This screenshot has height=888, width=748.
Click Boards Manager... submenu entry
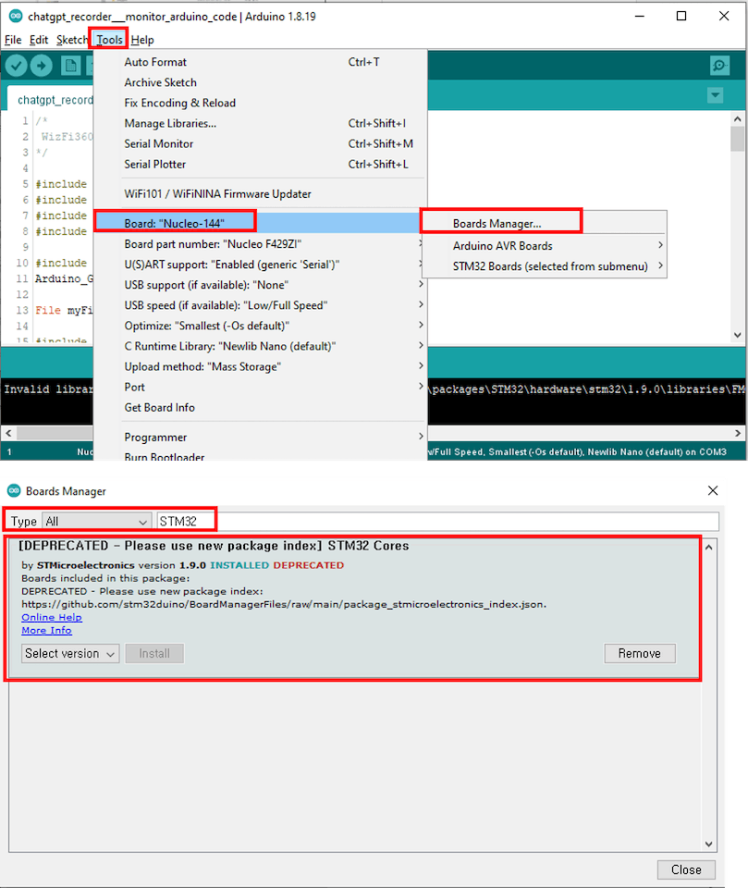click(x=545, y=223)
